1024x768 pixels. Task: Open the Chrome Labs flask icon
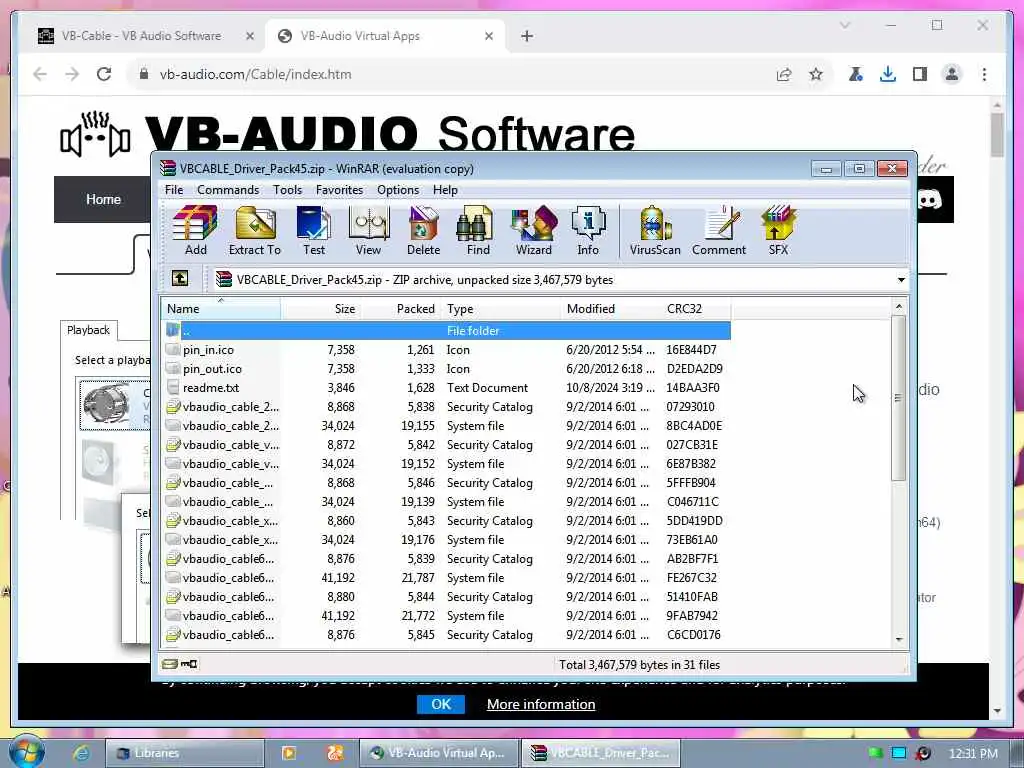point(856,74)
